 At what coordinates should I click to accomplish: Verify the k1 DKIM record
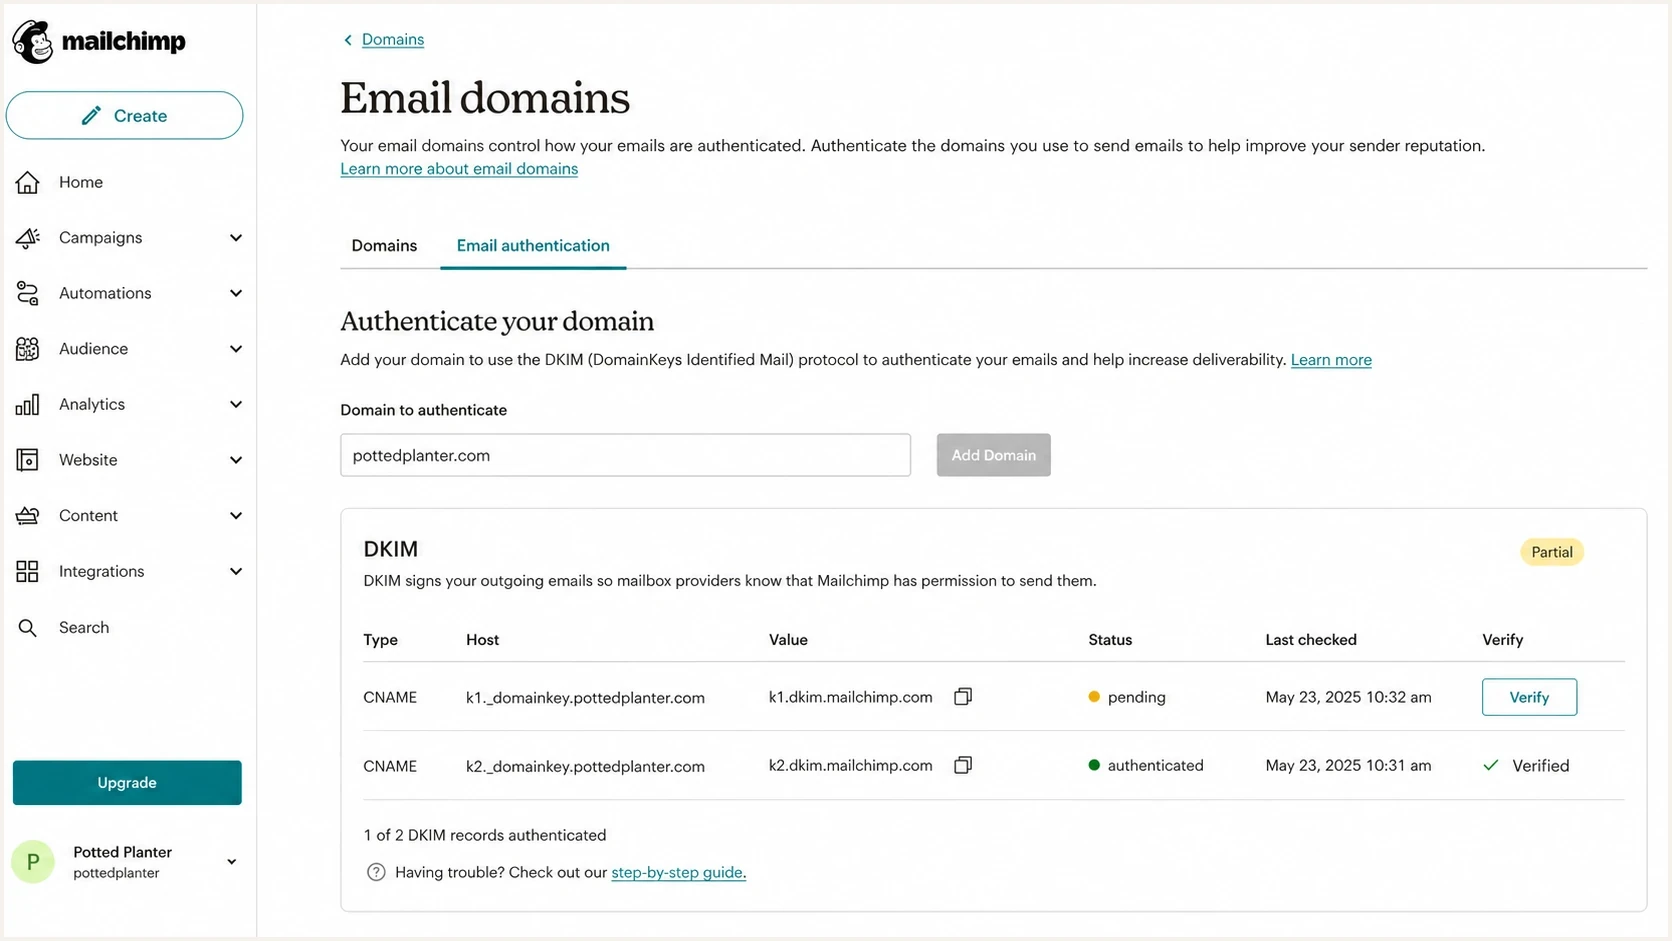1529,697
